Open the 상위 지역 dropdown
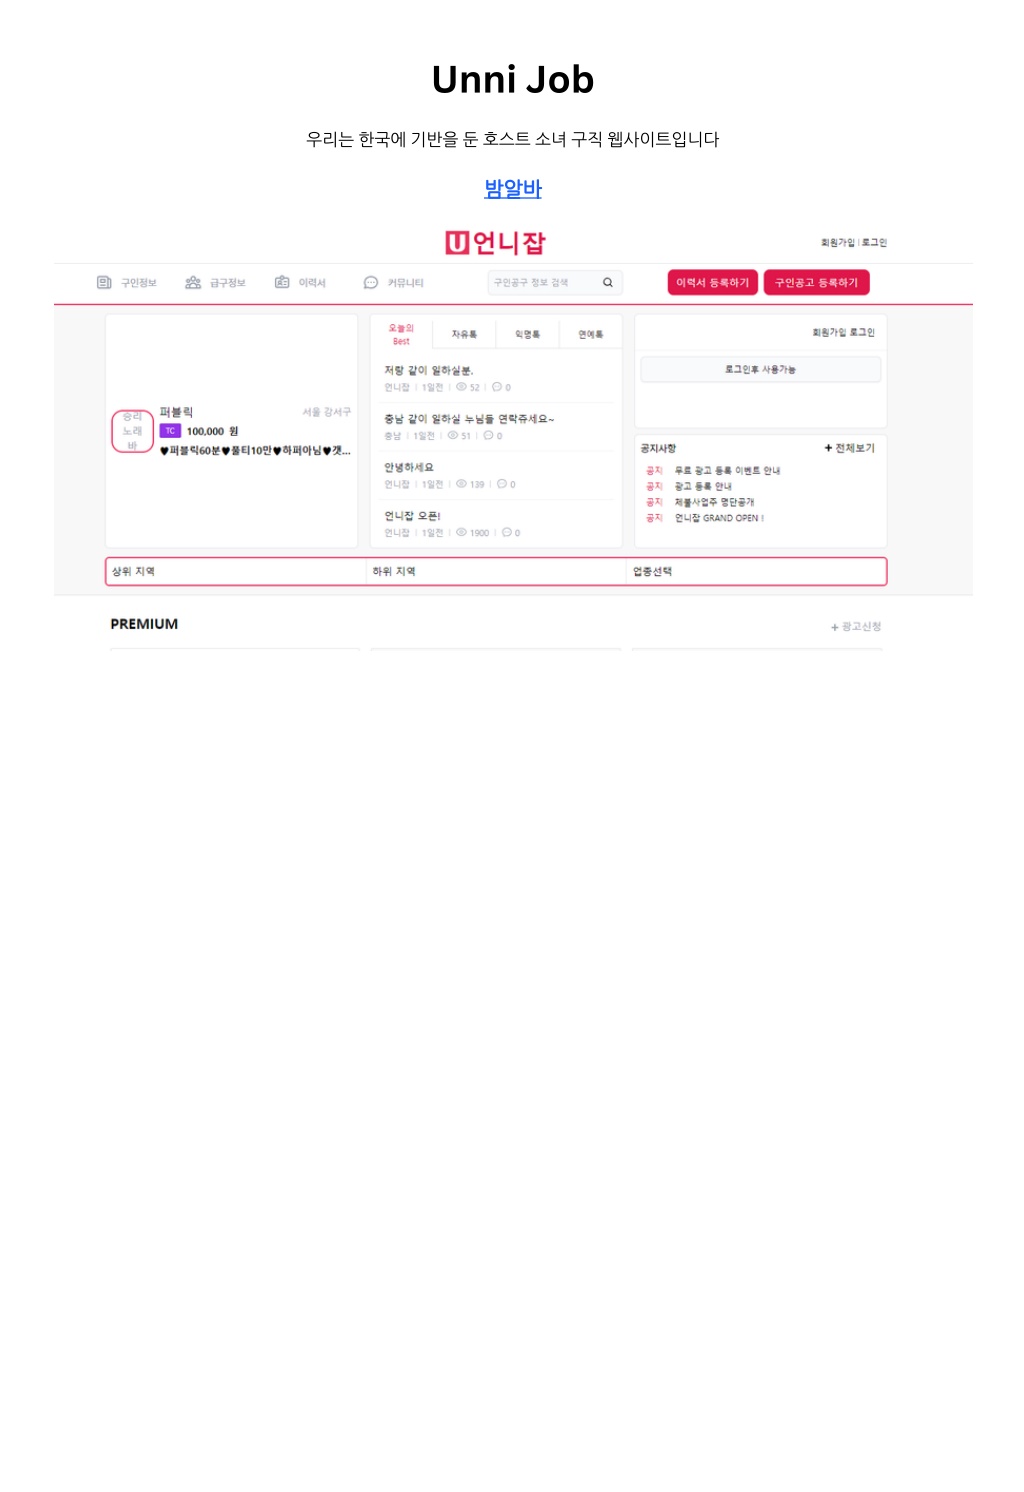The width and height of the screenshot is (1024, 1492). pyautogui.click(x=236, y=572)
